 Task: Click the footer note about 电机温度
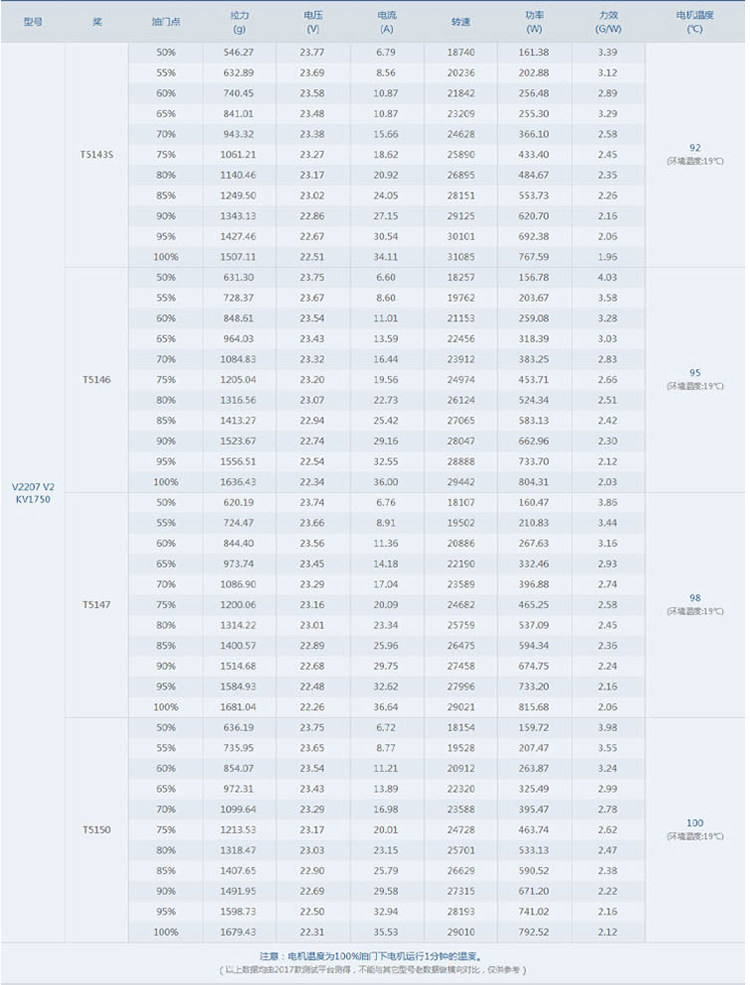point(373,956)
